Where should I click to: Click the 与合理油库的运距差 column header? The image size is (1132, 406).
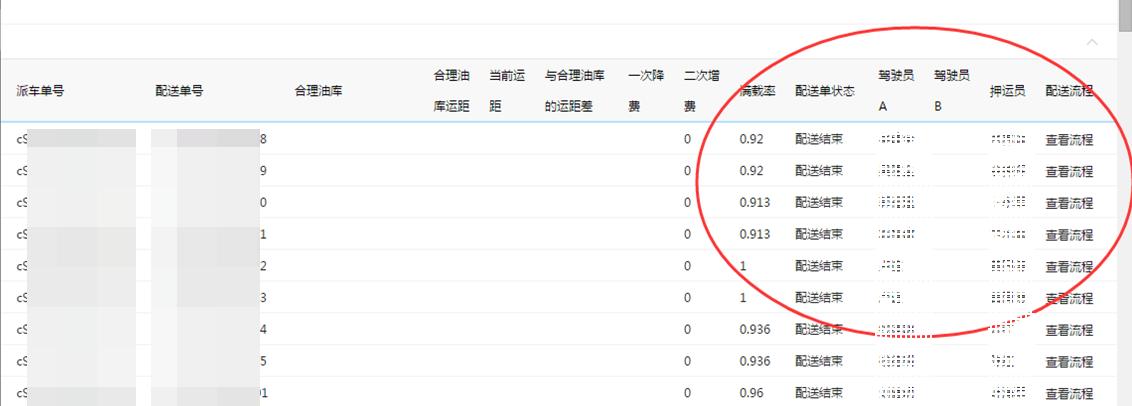tap(575, 91)
